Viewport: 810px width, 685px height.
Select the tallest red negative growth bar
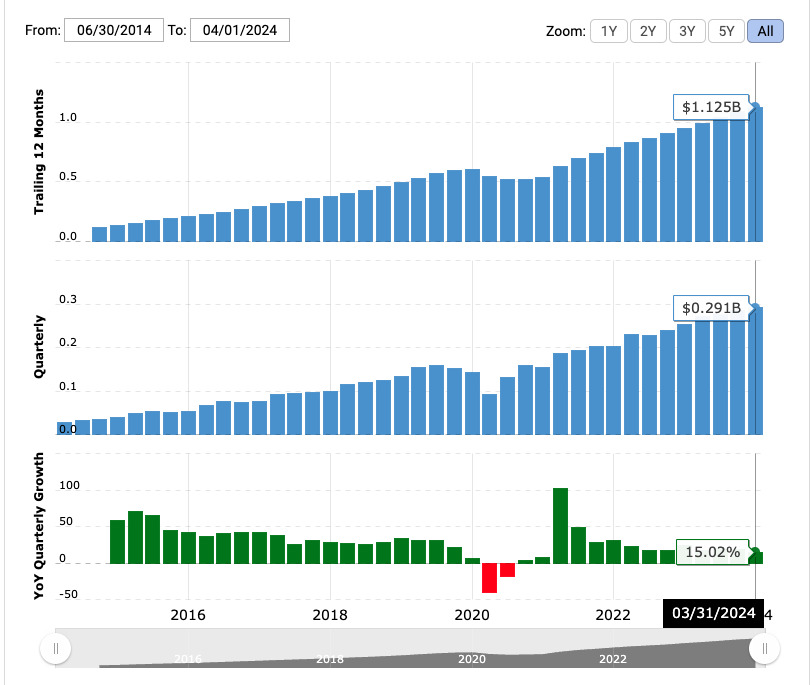click(x=489, y=578)
